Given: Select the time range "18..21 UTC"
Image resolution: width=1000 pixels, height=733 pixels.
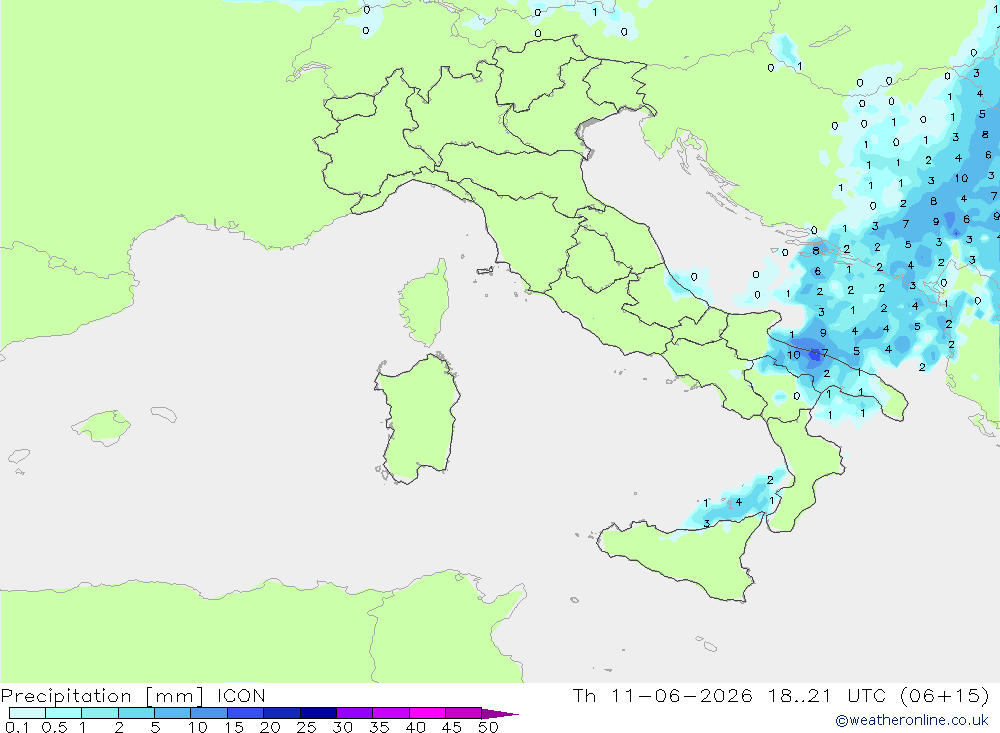Looking at the screenshot, I should pyautogui.click(x=827, y=695).
